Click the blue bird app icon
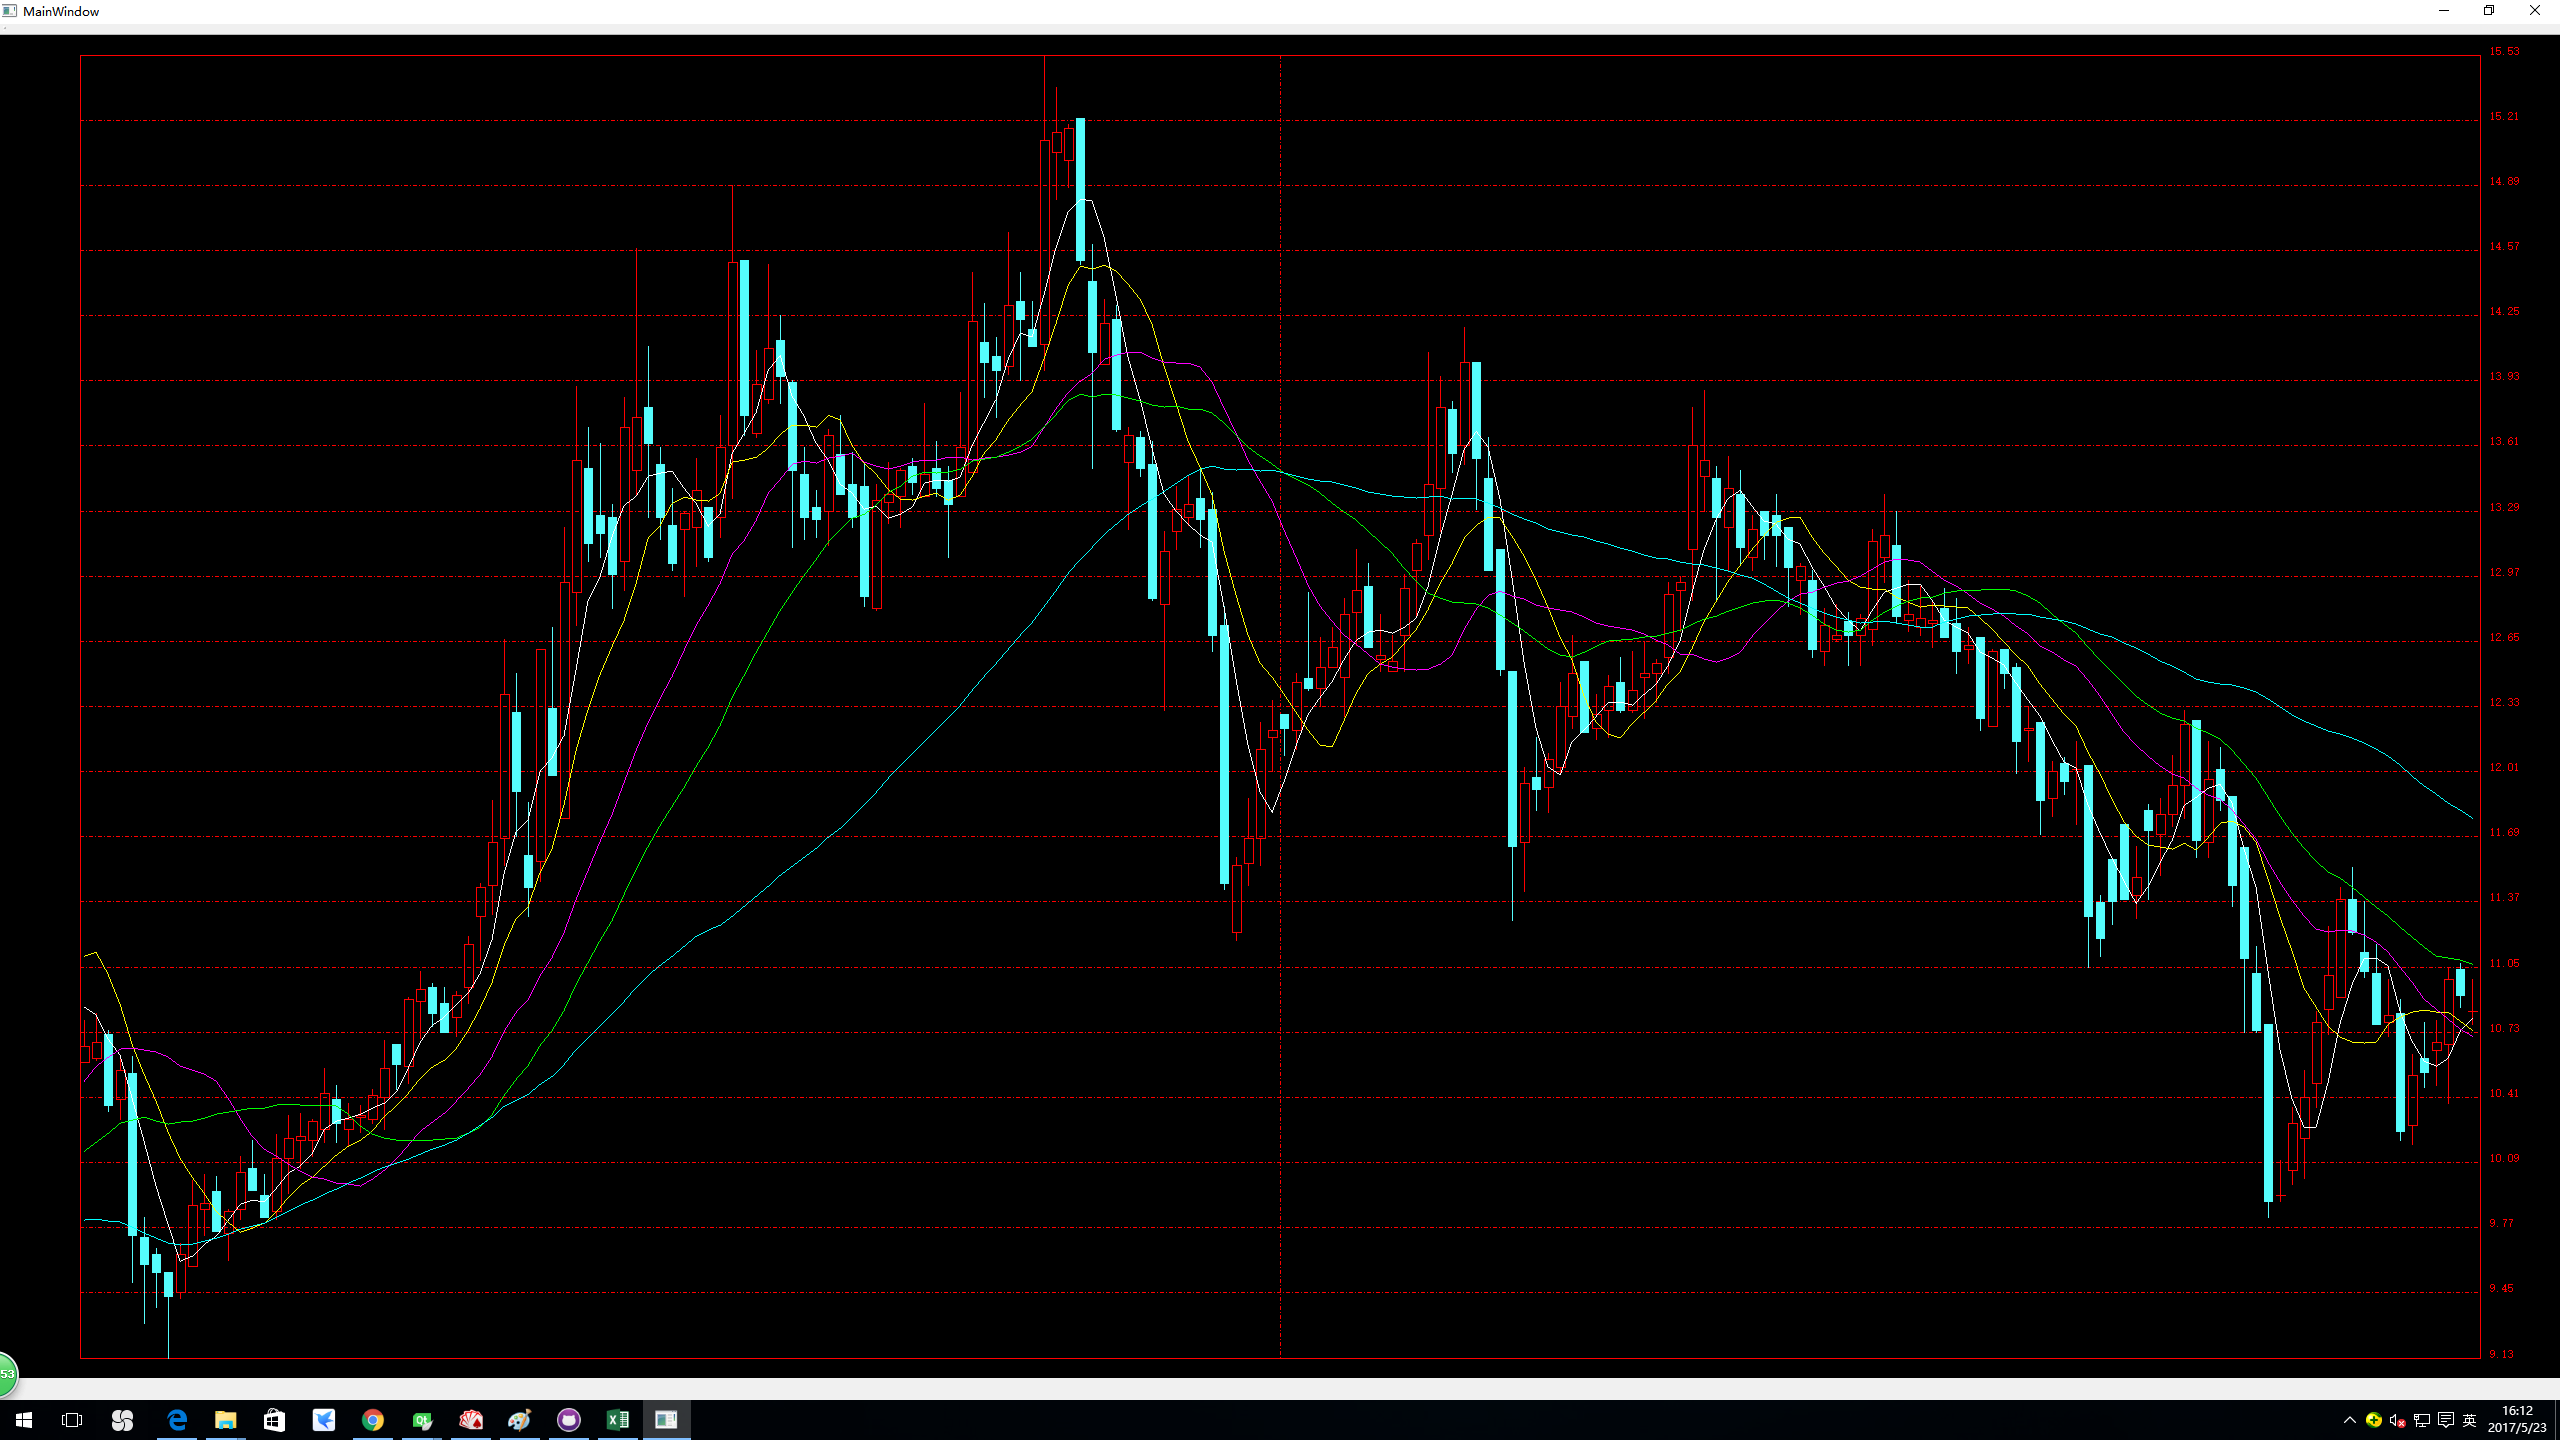This screenshot has width=2560, height=1440. tap(324, 1420)
